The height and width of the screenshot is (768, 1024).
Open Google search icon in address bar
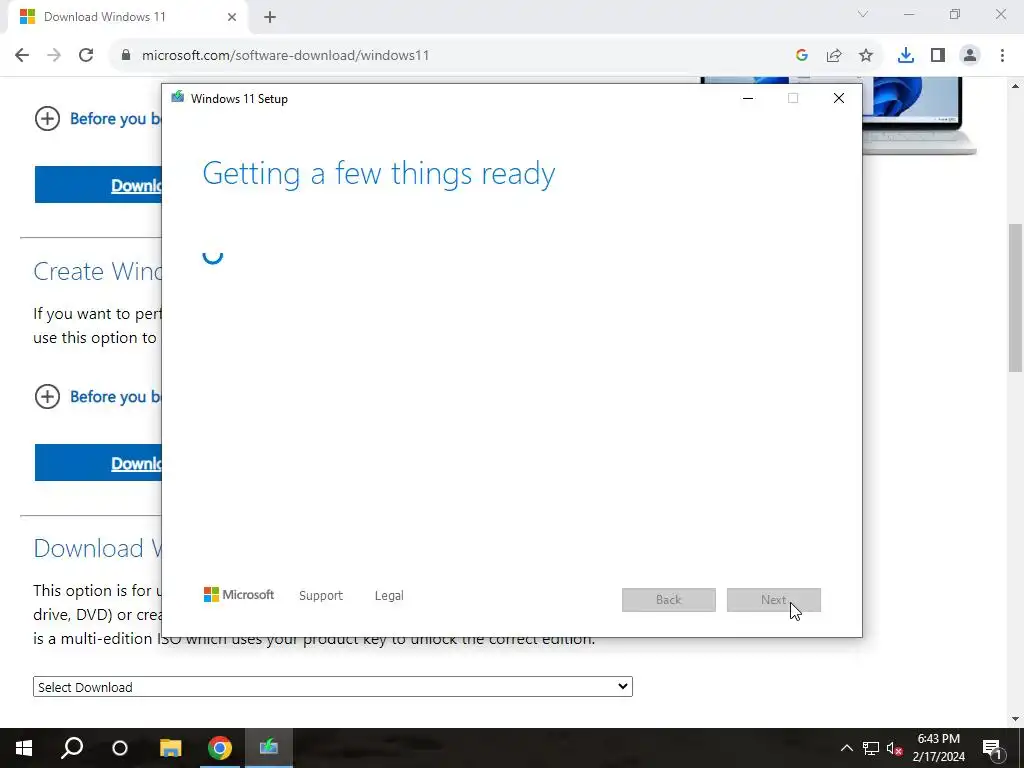point(802,56)
